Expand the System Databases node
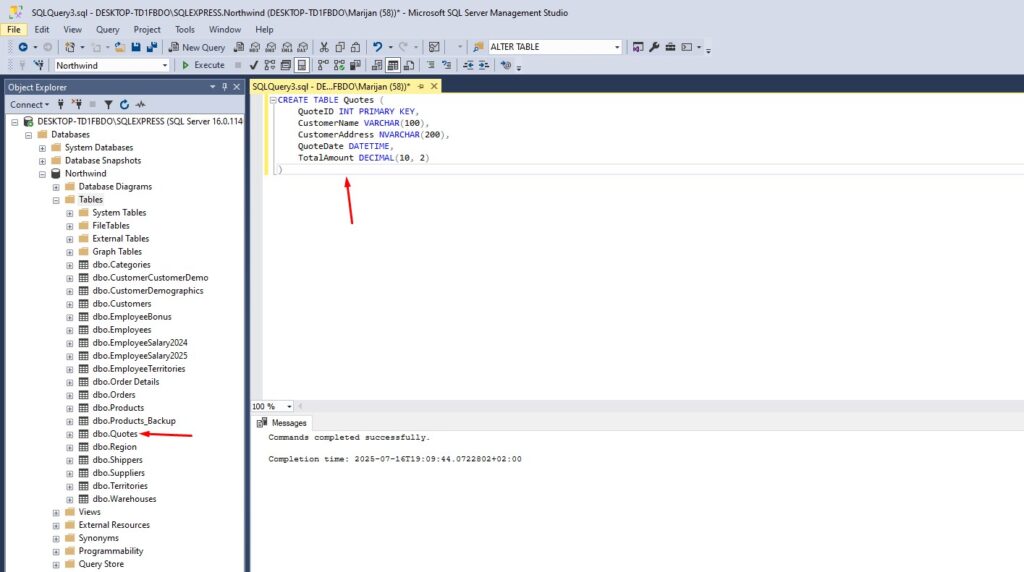The image size is (1024, 572). tap(42, 148)
